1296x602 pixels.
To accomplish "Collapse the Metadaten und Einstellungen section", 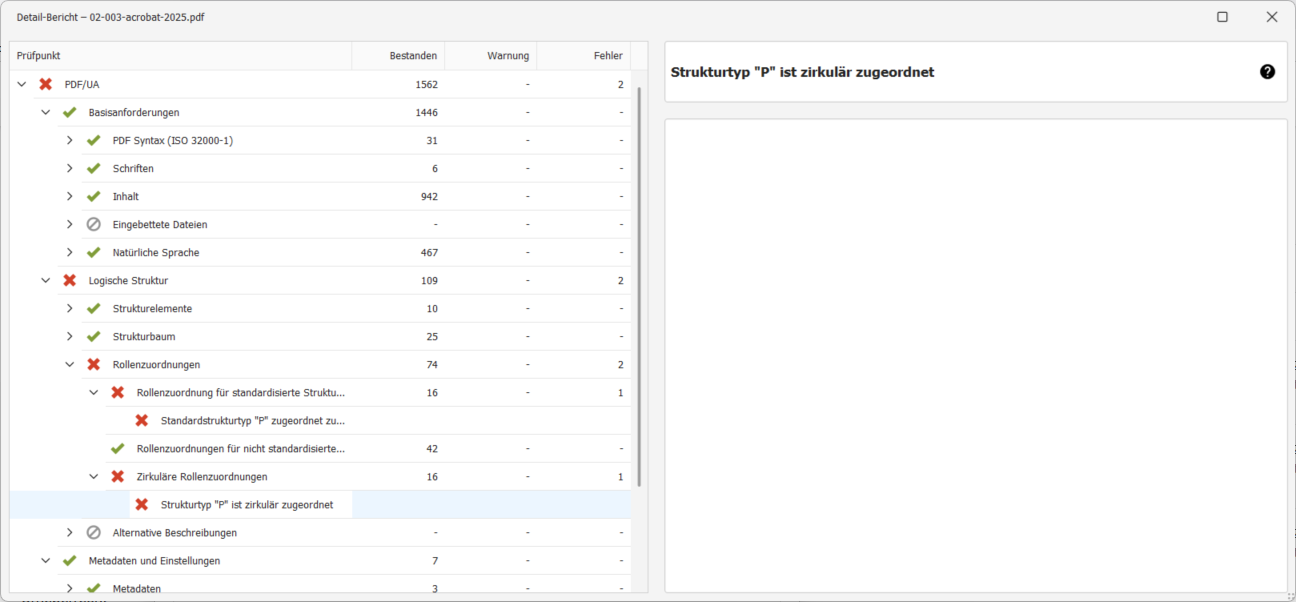I will 46,561.
